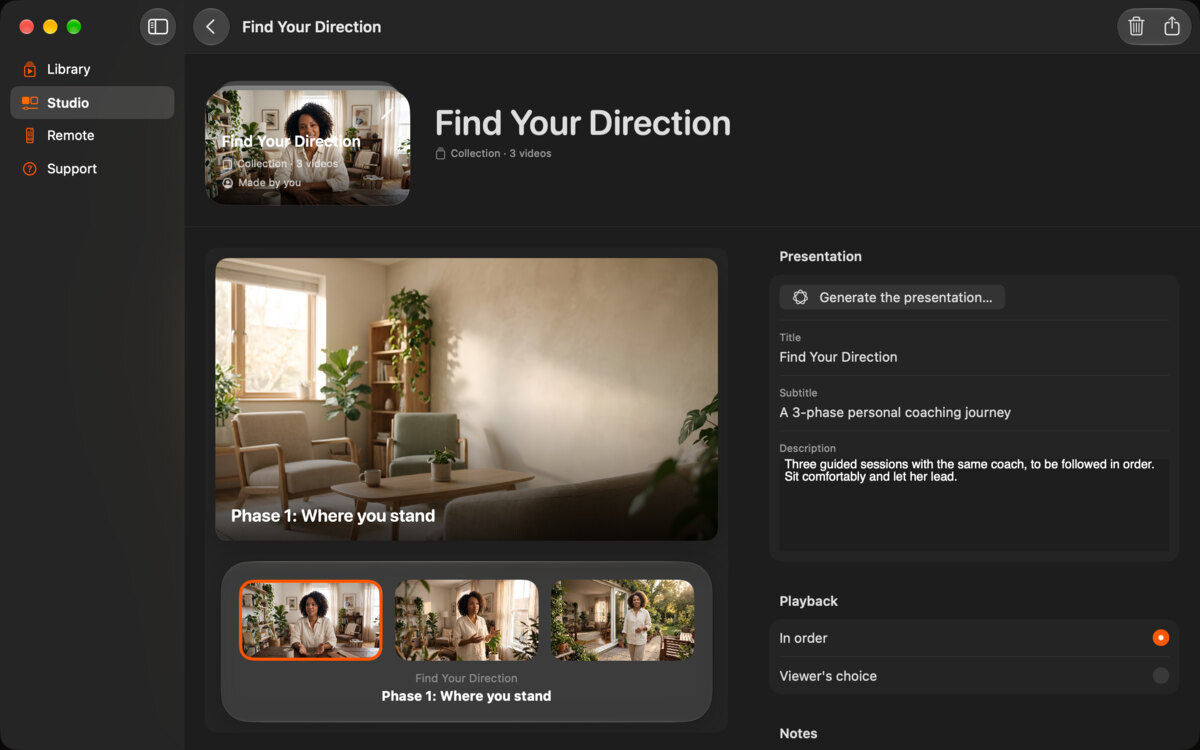Select Phase 1 thumbnail with orange border
The image size is (1200, 750).
(x=311, y=620)
